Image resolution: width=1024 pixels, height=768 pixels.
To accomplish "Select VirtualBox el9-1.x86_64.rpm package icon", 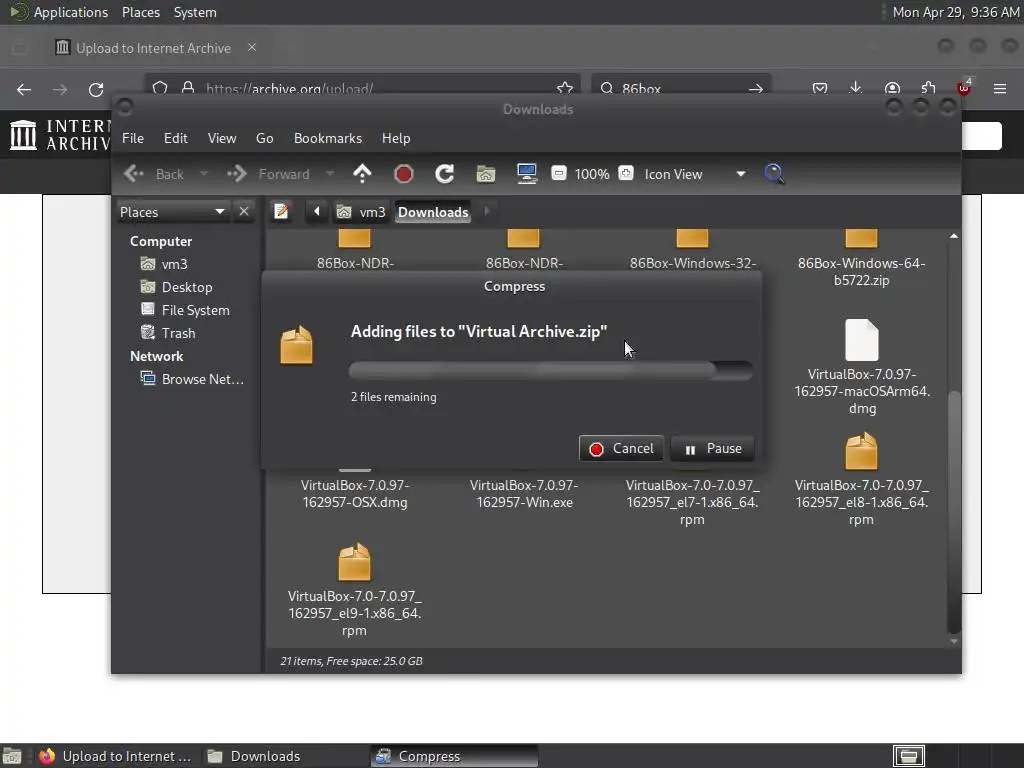I will tap(355, 562).
